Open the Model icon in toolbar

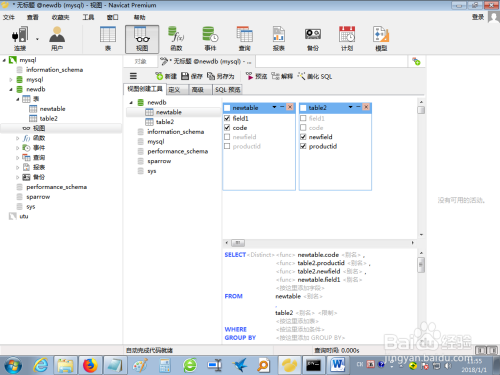[381, 39]
